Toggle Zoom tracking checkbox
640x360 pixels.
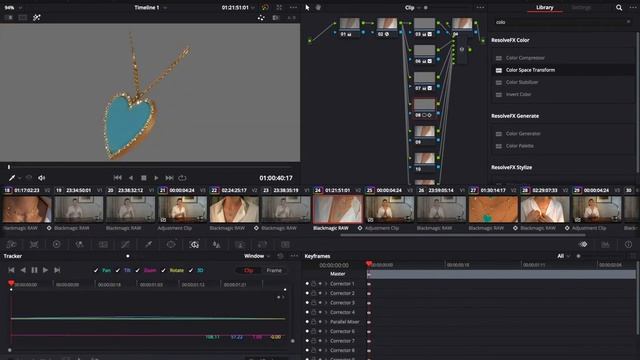pos(137,270)
